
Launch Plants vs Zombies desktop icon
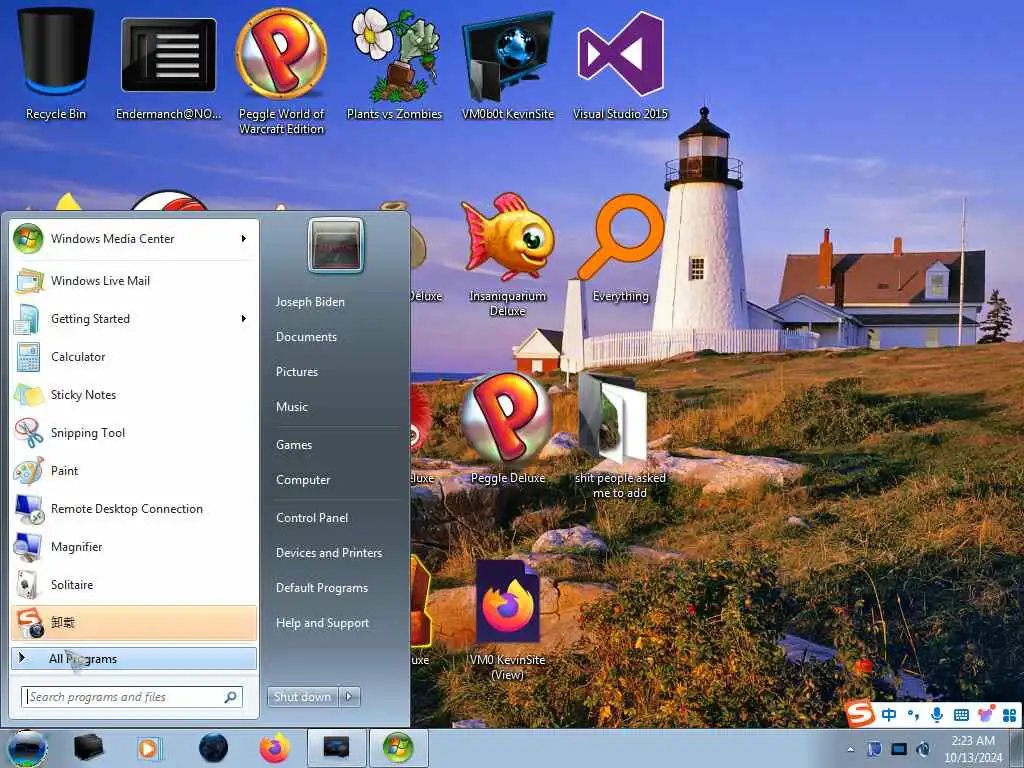click(x=394, y=63)
